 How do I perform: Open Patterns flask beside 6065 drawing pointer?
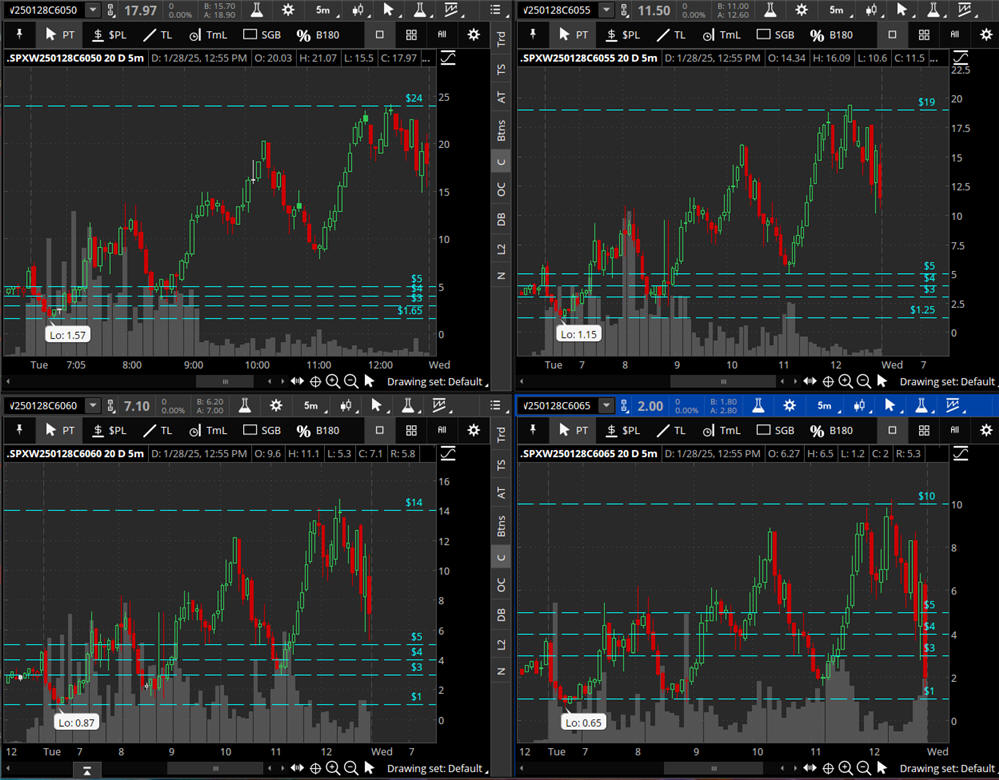pyautogui.click(x=921, y=405)
